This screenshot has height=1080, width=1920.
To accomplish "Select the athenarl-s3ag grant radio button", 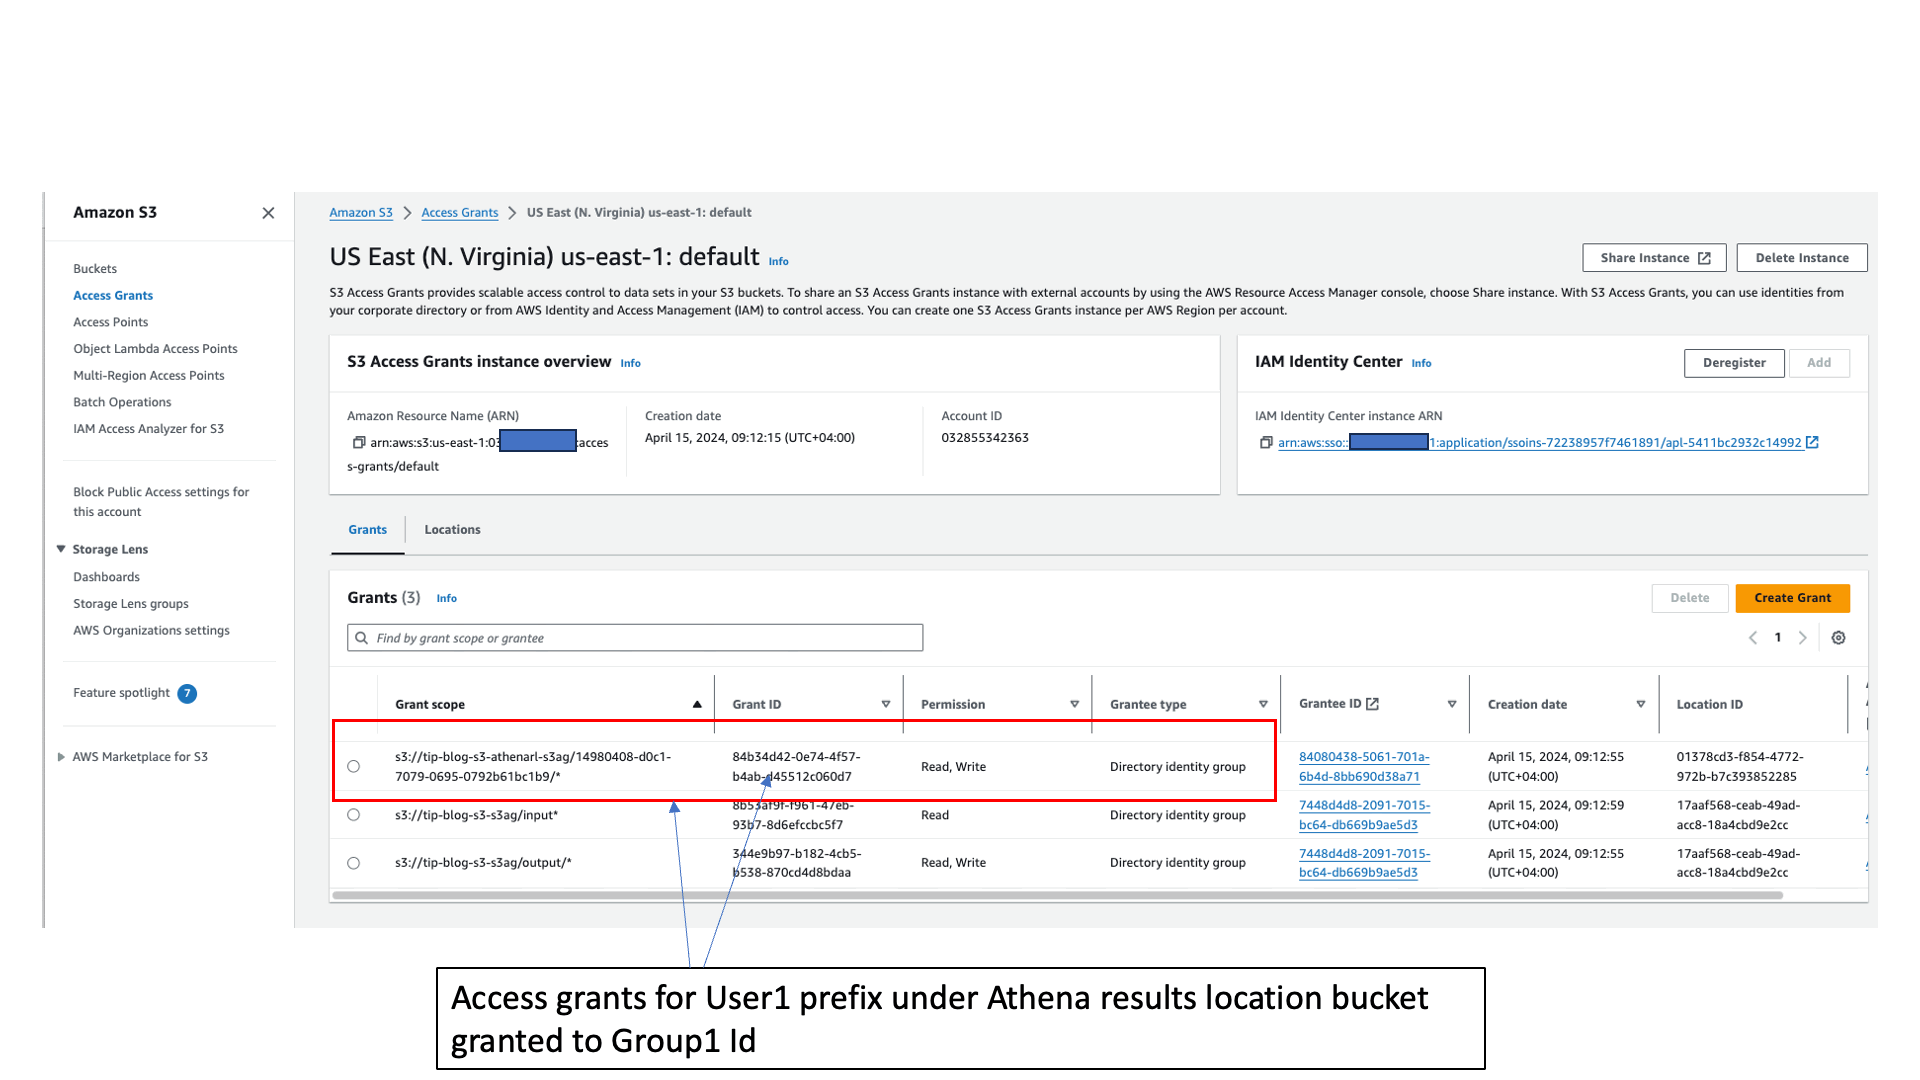I will 354,767.
